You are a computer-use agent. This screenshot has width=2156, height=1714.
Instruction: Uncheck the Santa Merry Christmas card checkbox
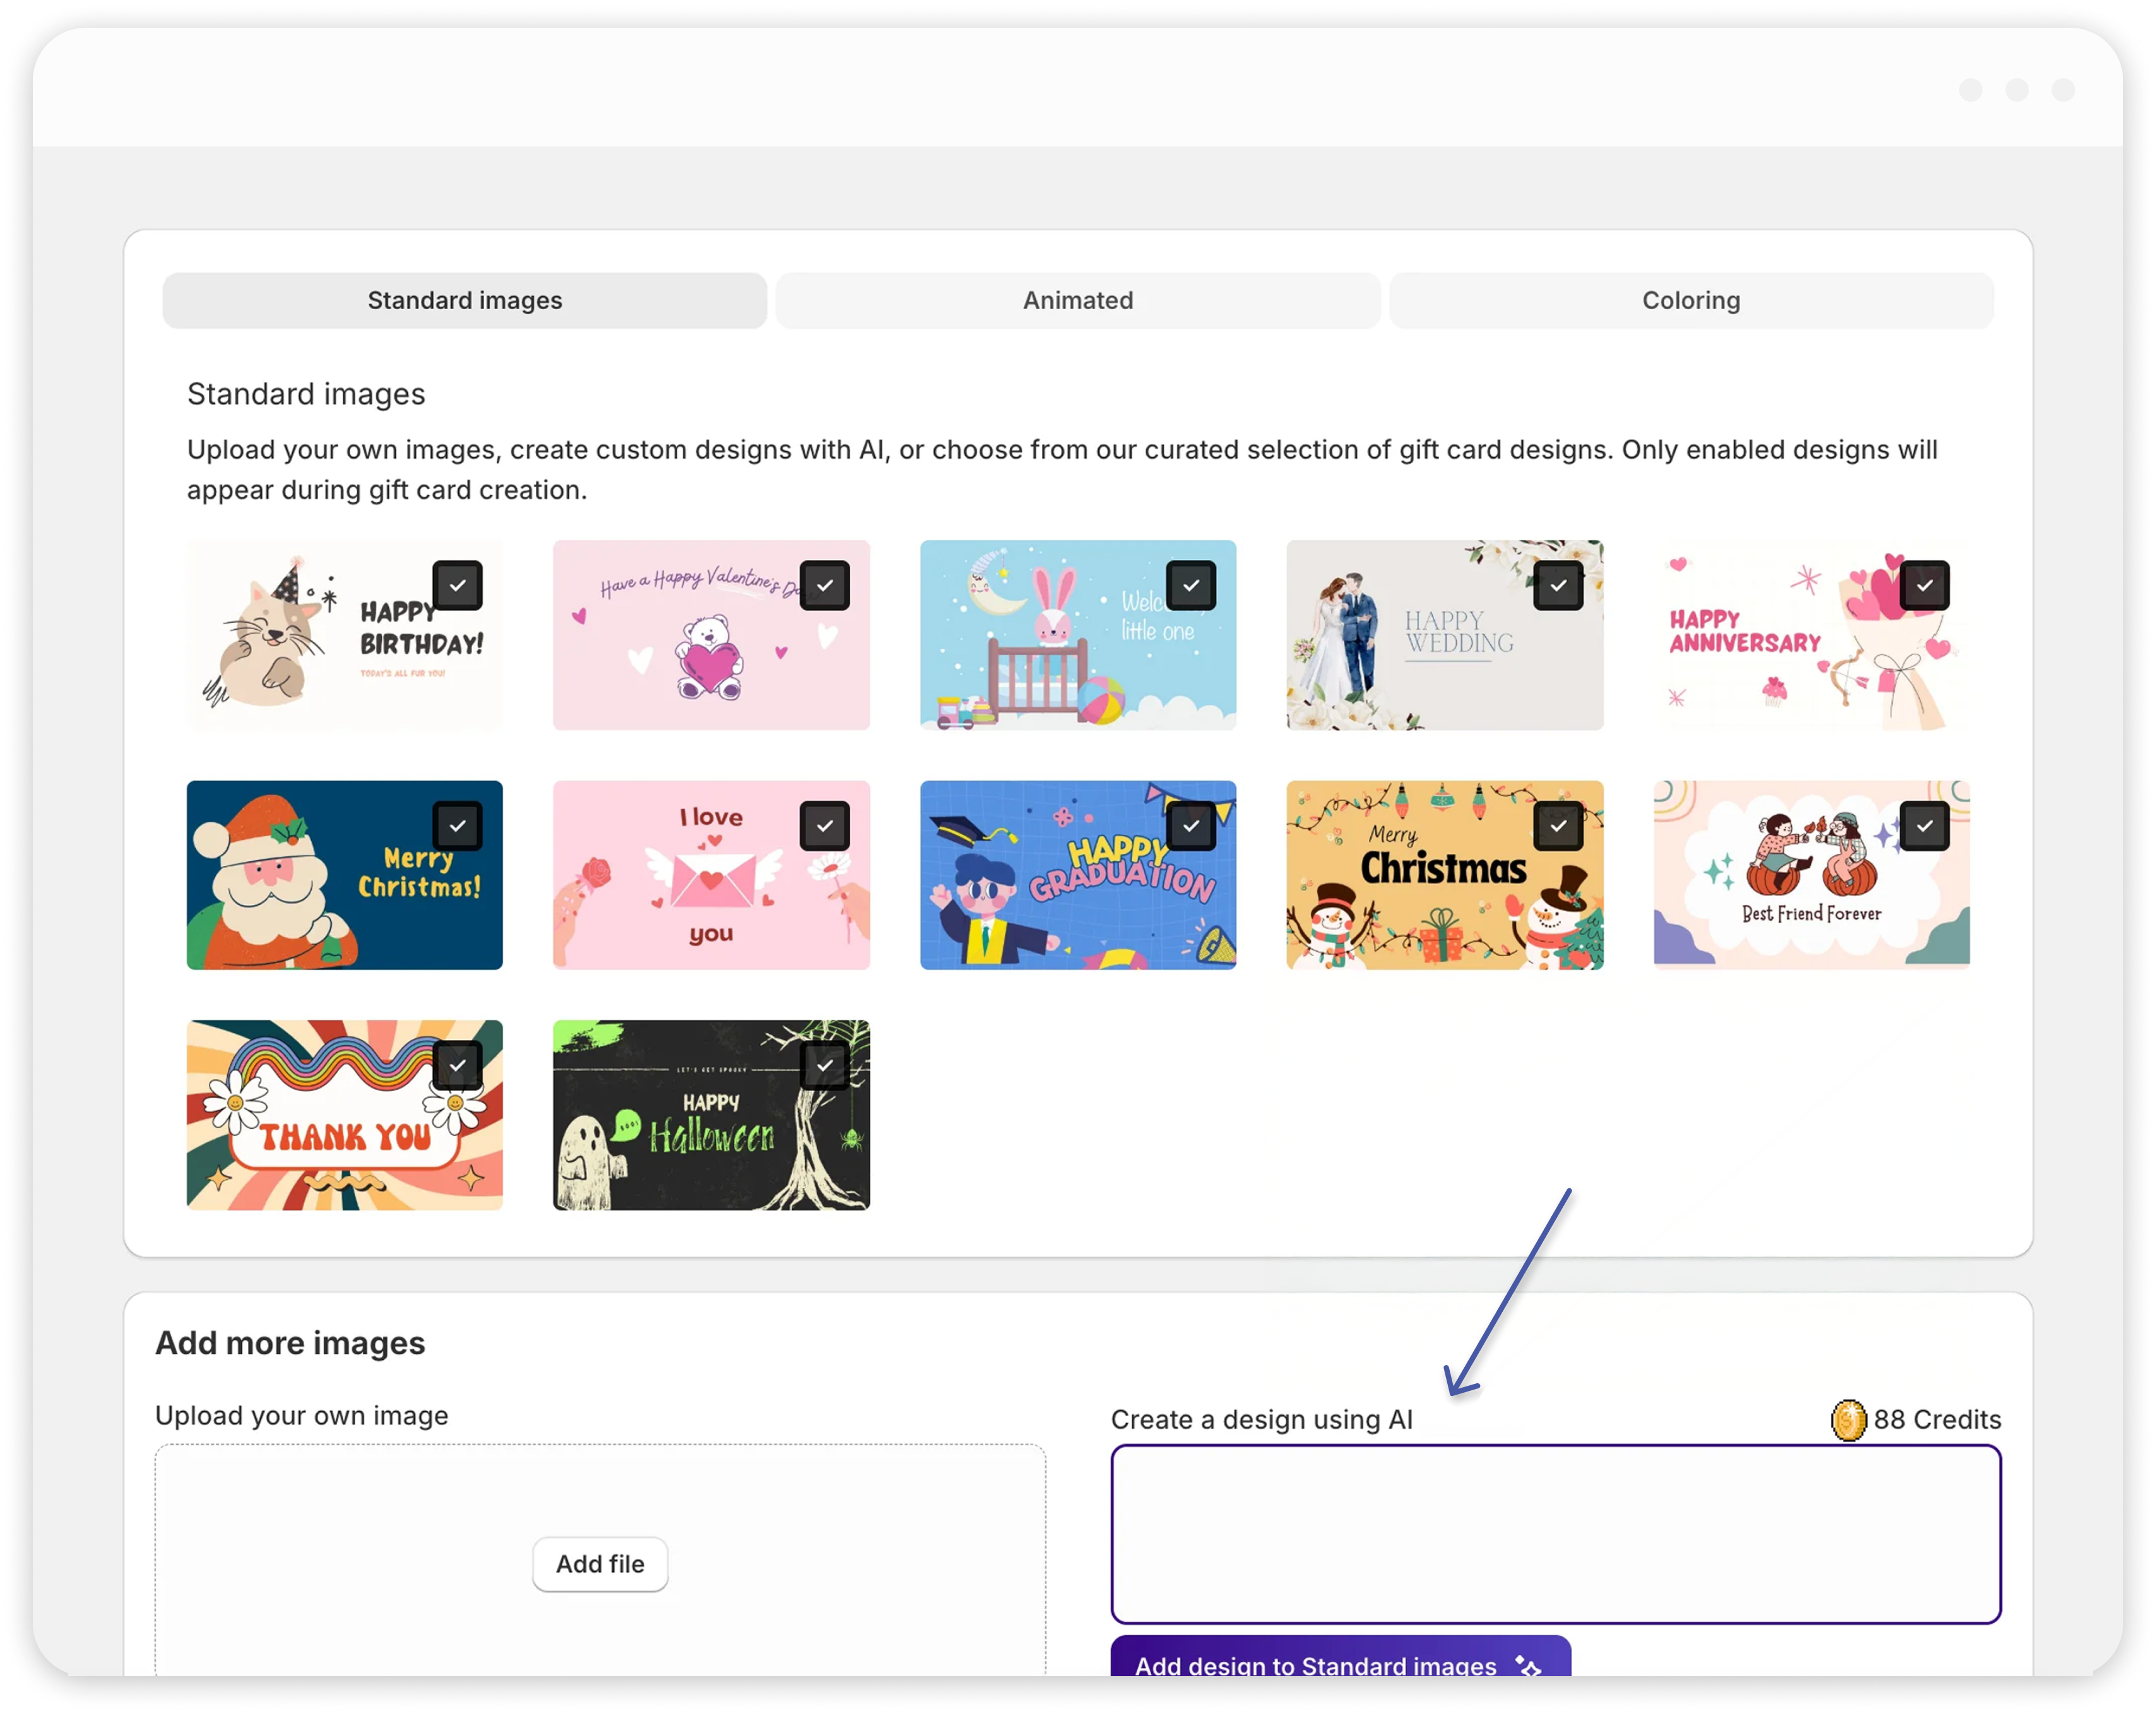pyautogui.click(x=458, y=826)
